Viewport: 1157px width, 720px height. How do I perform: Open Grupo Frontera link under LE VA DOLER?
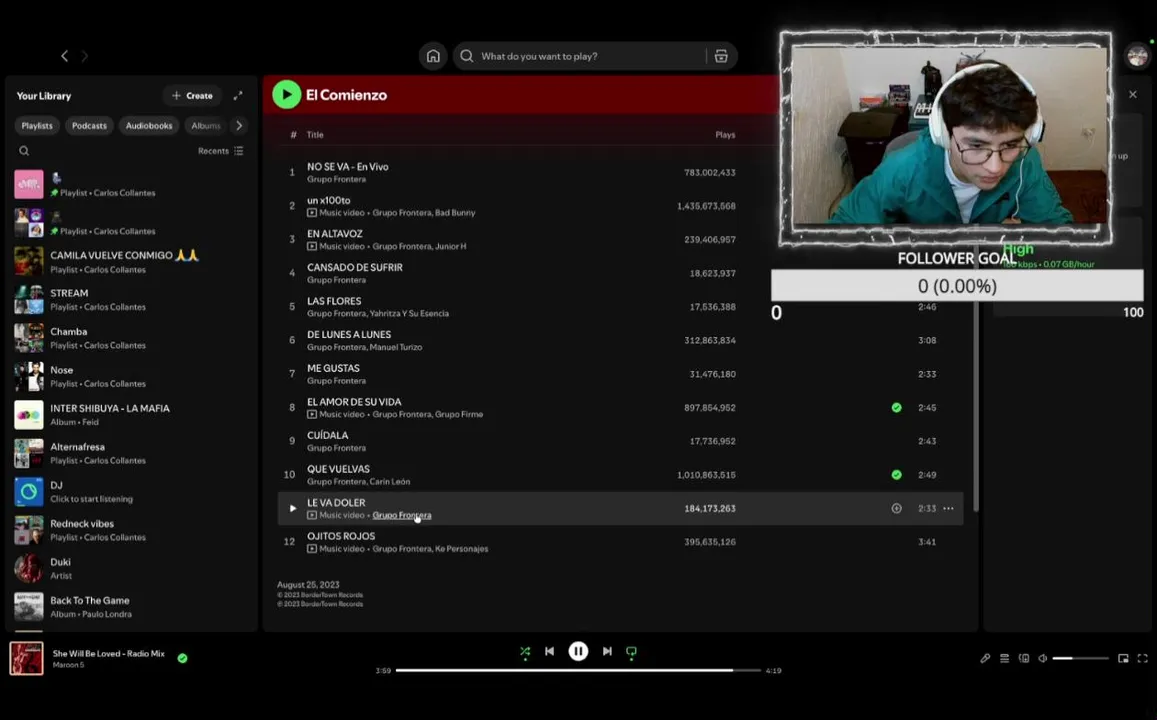[401, 515]
